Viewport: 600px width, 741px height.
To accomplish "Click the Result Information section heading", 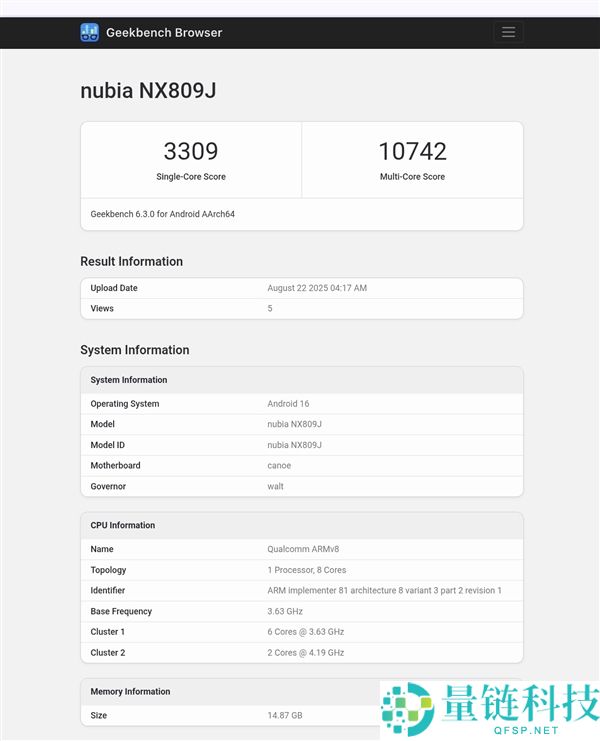I will [x=131, y=262].
